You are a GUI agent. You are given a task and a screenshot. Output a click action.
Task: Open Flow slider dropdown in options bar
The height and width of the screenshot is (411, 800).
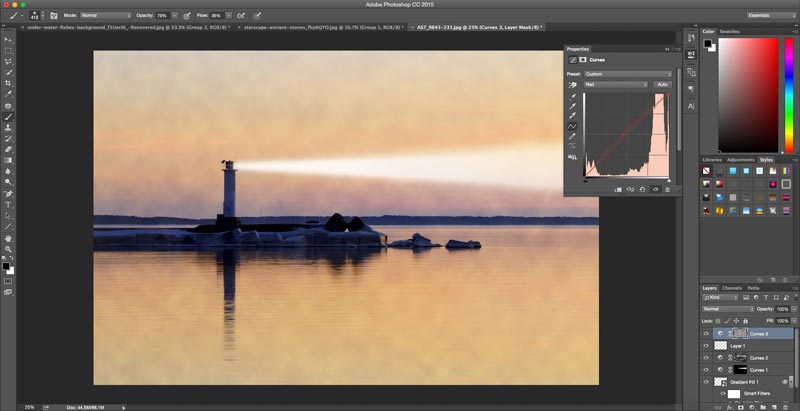click(x=228, y=16)
